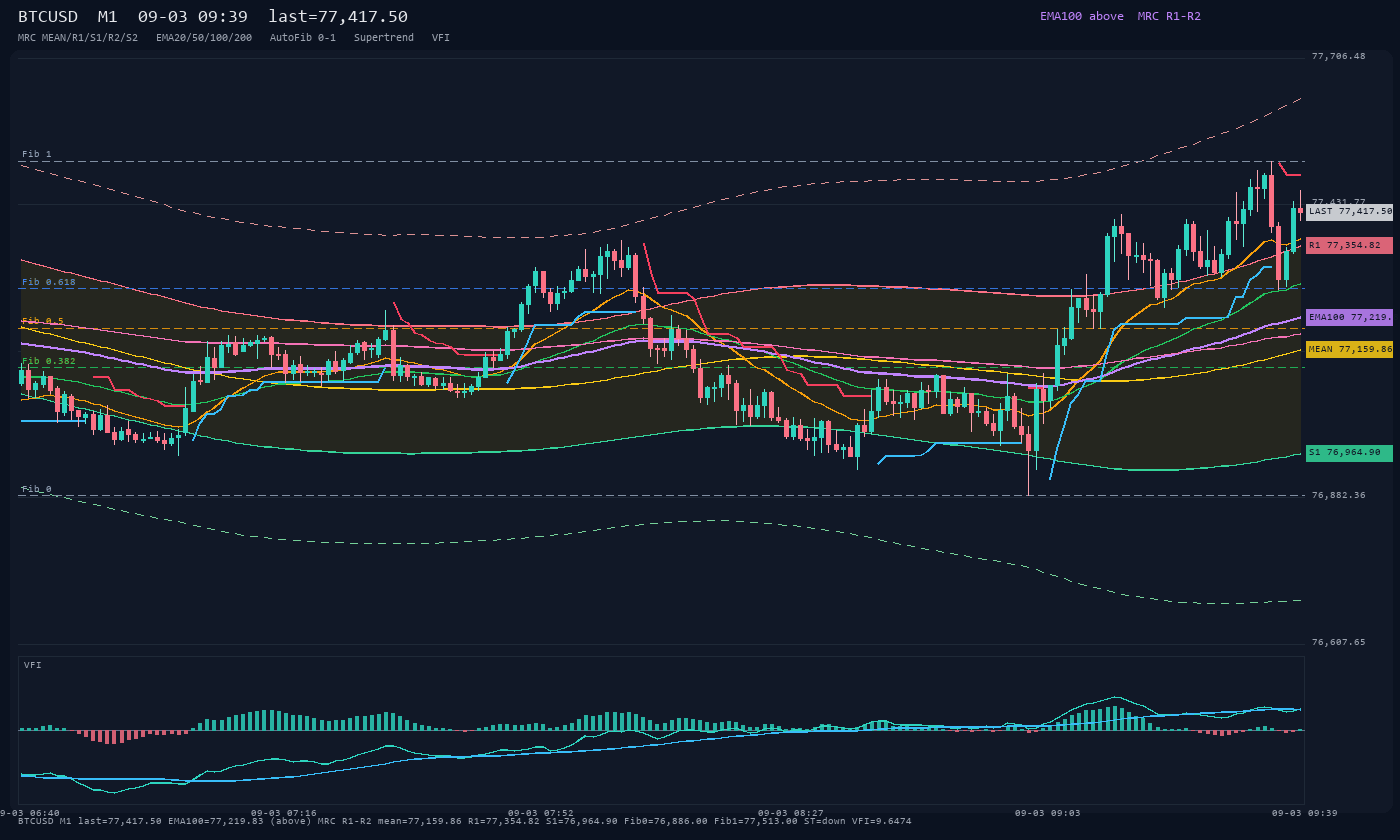
Task: Click the bottom status line summary text
Action: click(x=465, y=821)
